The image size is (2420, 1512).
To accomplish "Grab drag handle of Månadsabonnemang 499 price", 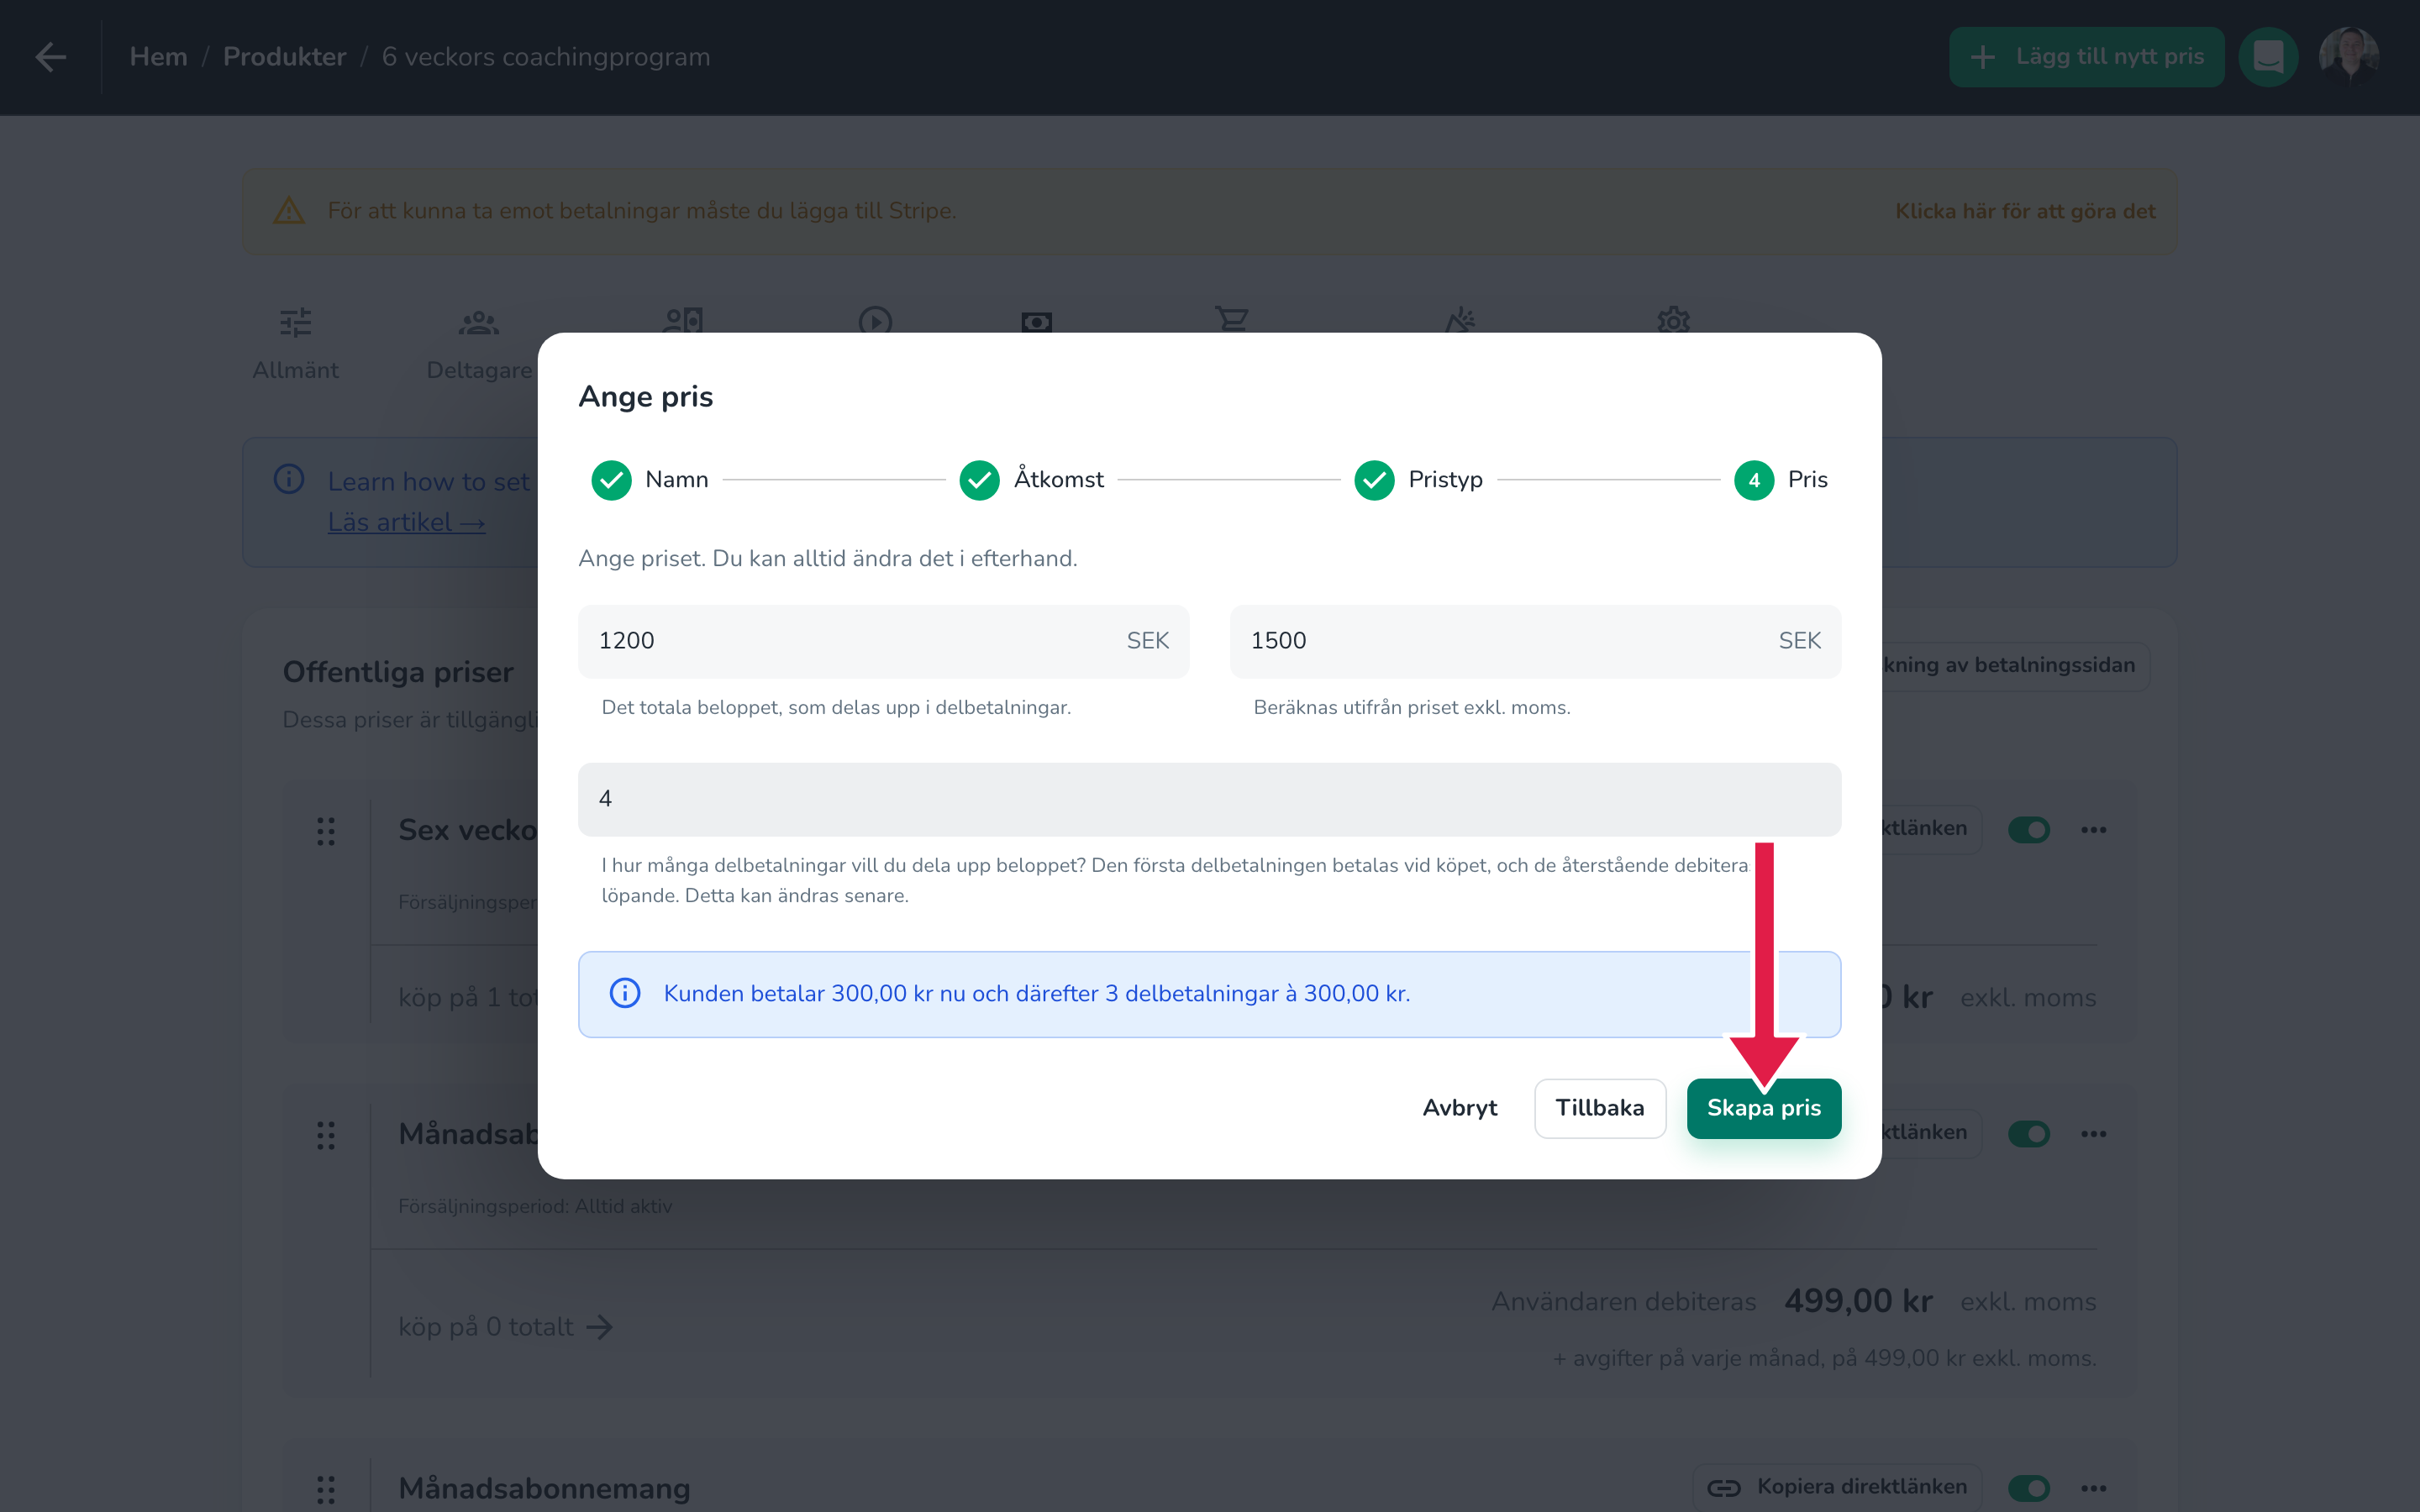I will [x=326, y=1135].
